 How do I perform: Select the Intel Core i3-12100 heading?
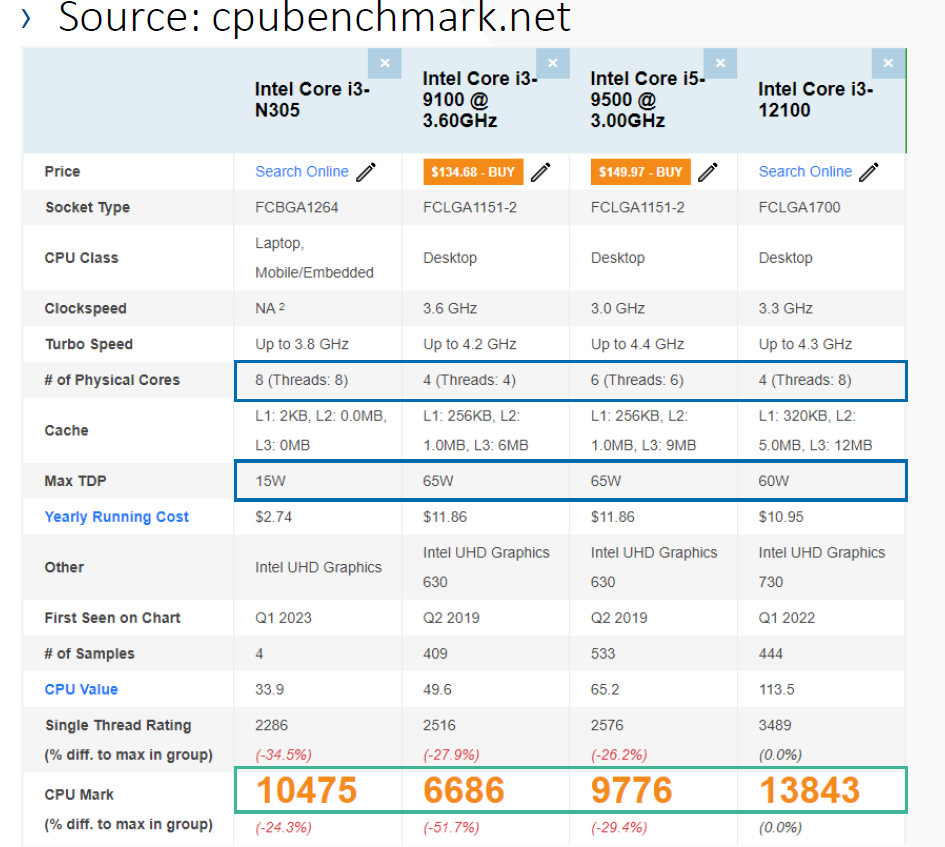coord(815,99)
